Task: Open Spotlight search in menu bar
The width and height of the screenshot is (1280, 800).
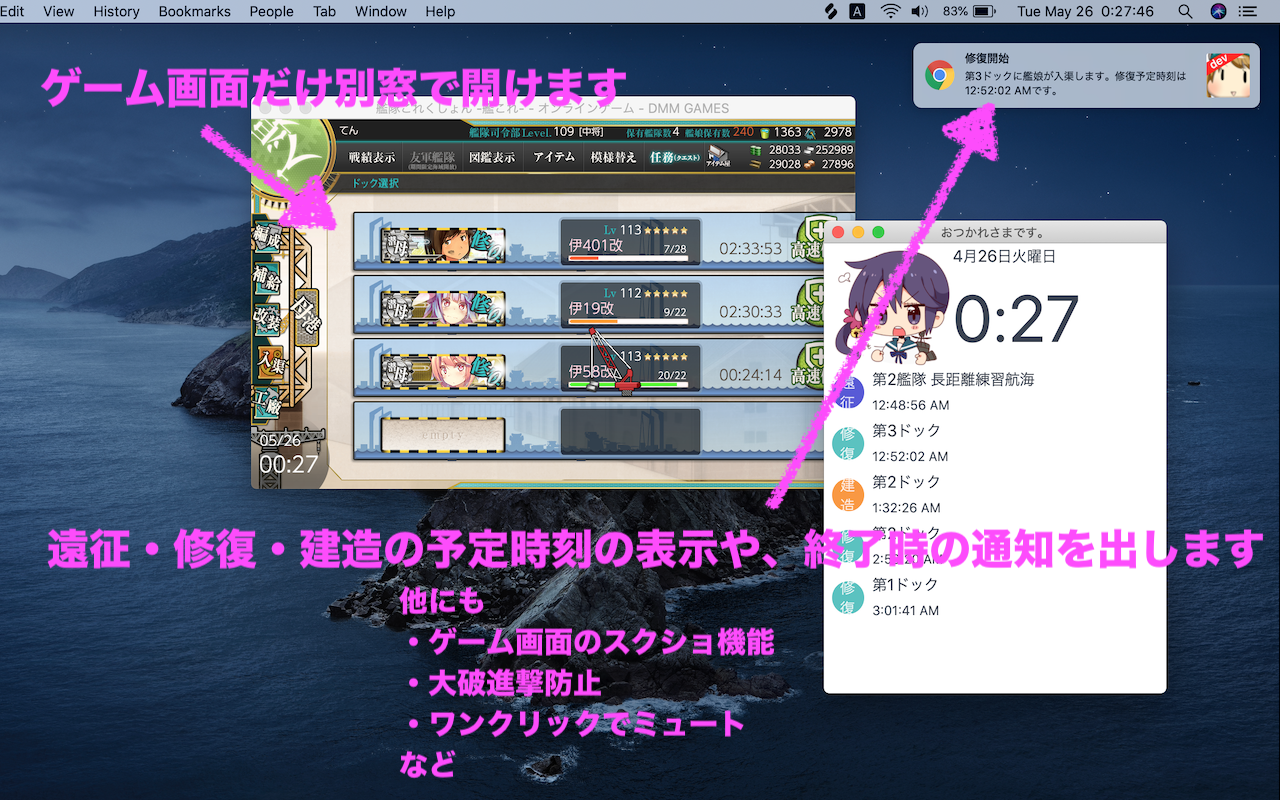Action: (1185, 11)
